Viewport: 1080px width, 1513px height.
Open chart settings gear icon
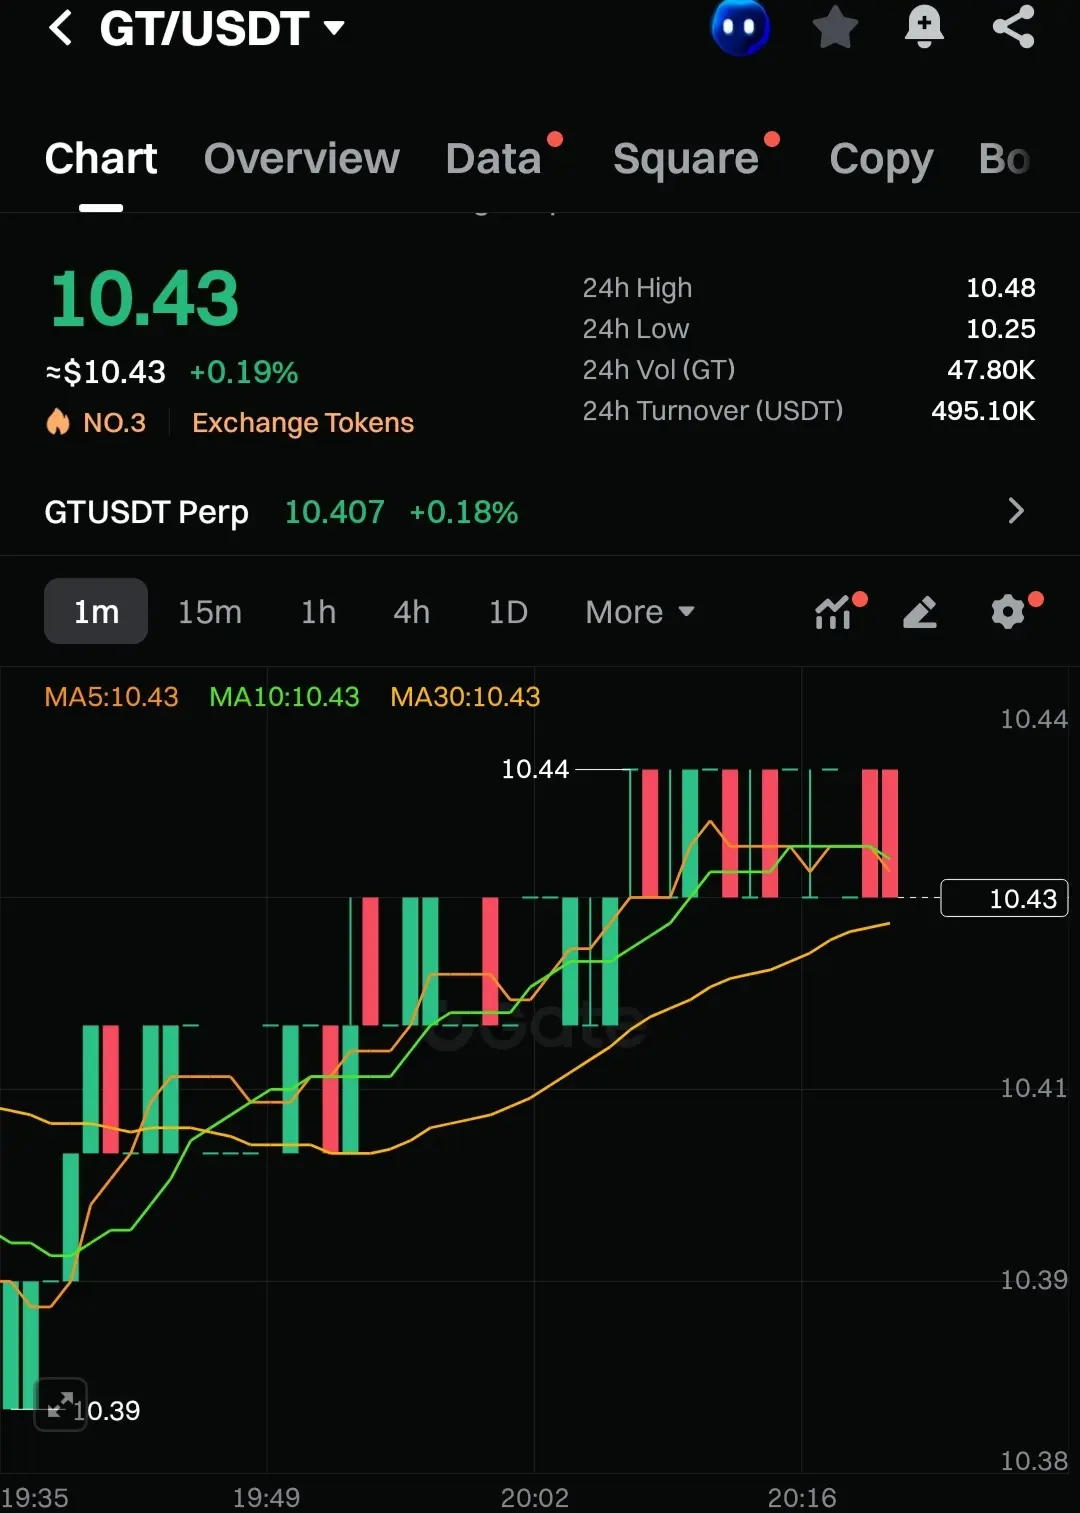(1008, 612)
